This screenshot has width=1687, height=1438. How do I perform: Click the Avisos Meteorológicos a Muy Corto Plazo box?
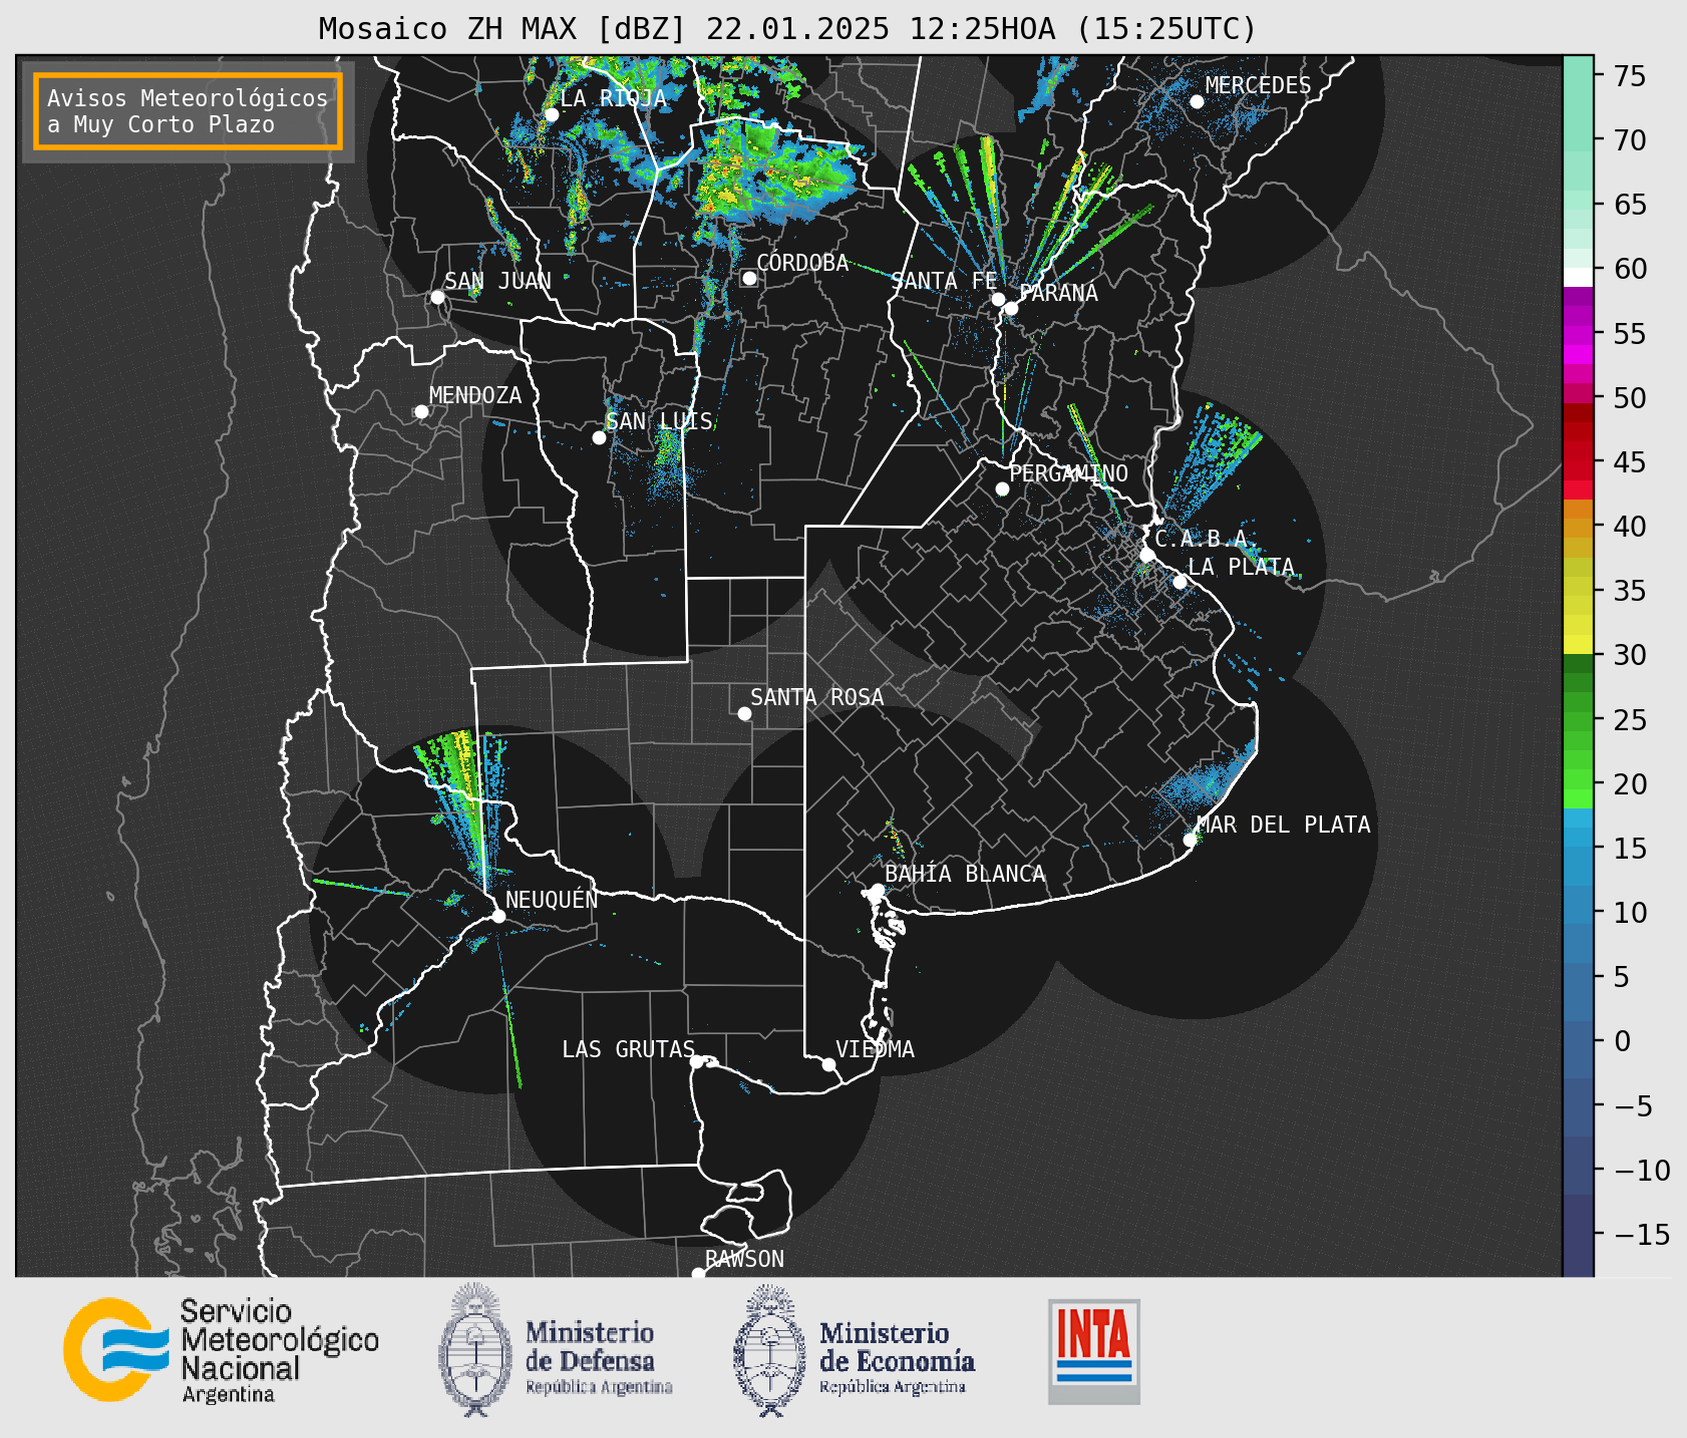[x=188, y=111]
